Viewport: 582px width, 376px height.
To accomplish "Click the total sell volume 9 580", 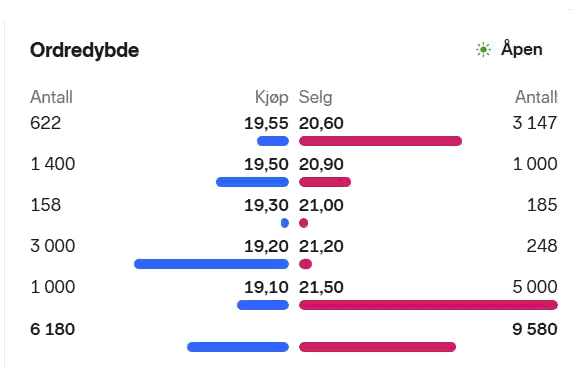I will pos(535,329).
